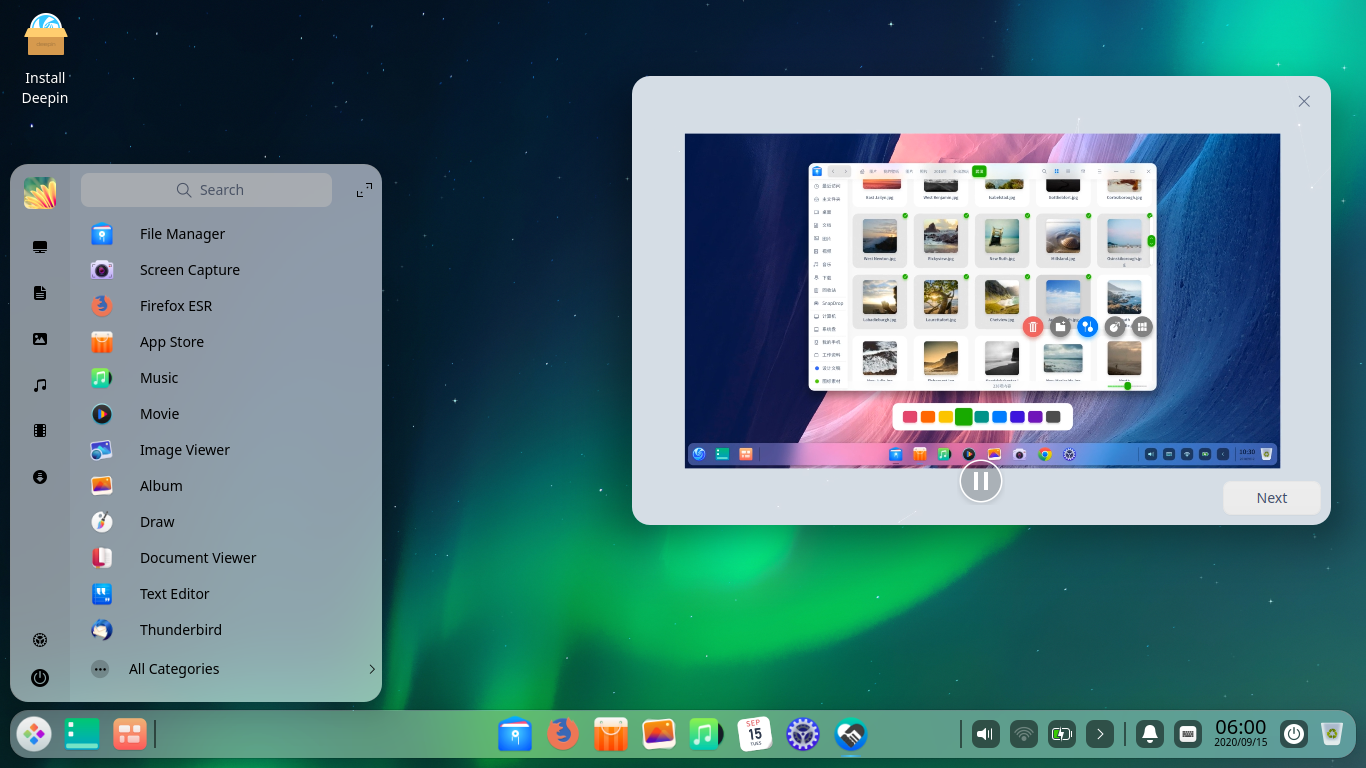Click the Next button
Image resolution: width=1366 pixels, height=768 pixels.
[1272, 498]
